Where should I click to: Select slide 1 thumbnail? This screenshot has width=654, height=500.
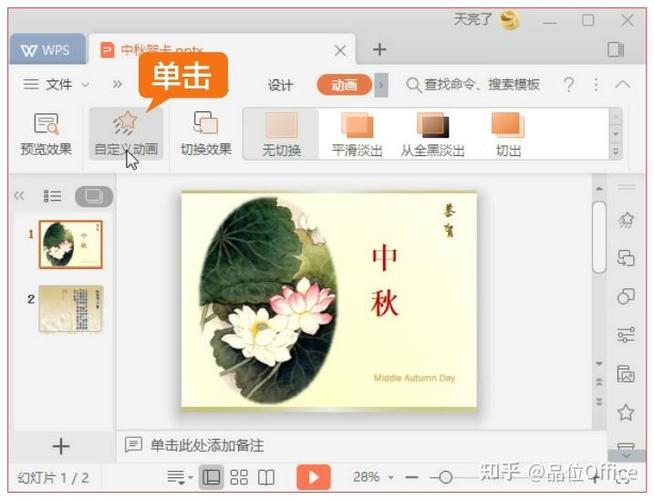coord(70,244)
